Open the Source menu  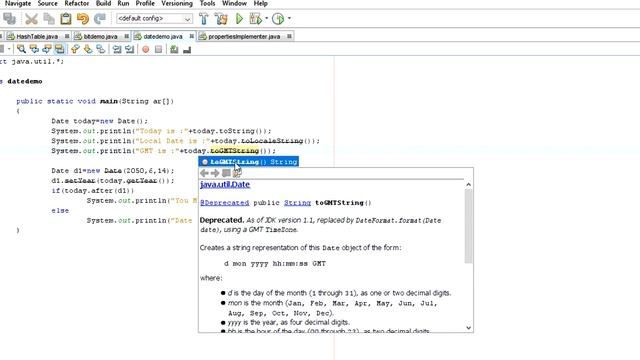(x=47, y=3)
